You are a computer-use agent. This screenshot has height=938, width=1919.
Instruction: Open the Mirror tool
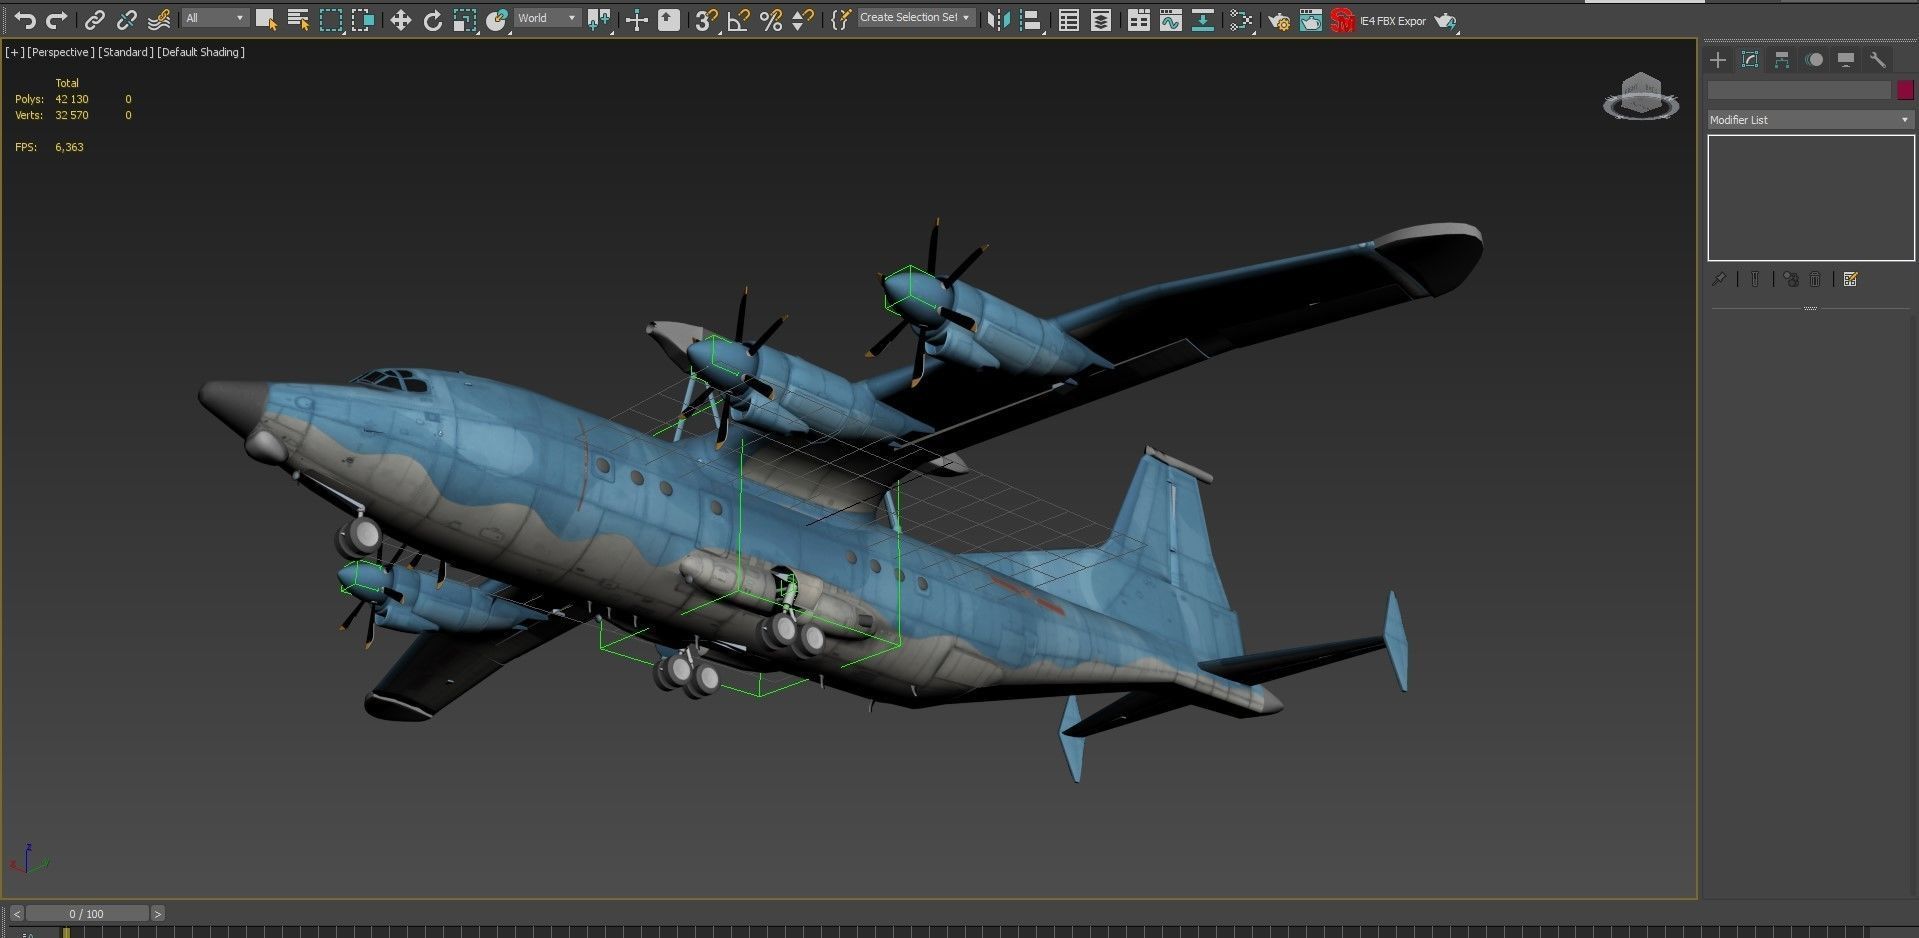click(x=998, y=20)
